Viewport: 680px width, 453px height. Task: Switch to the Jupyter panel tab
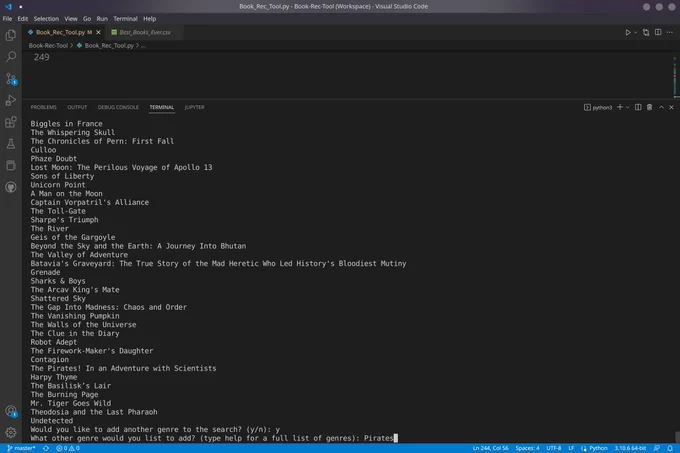194,107
